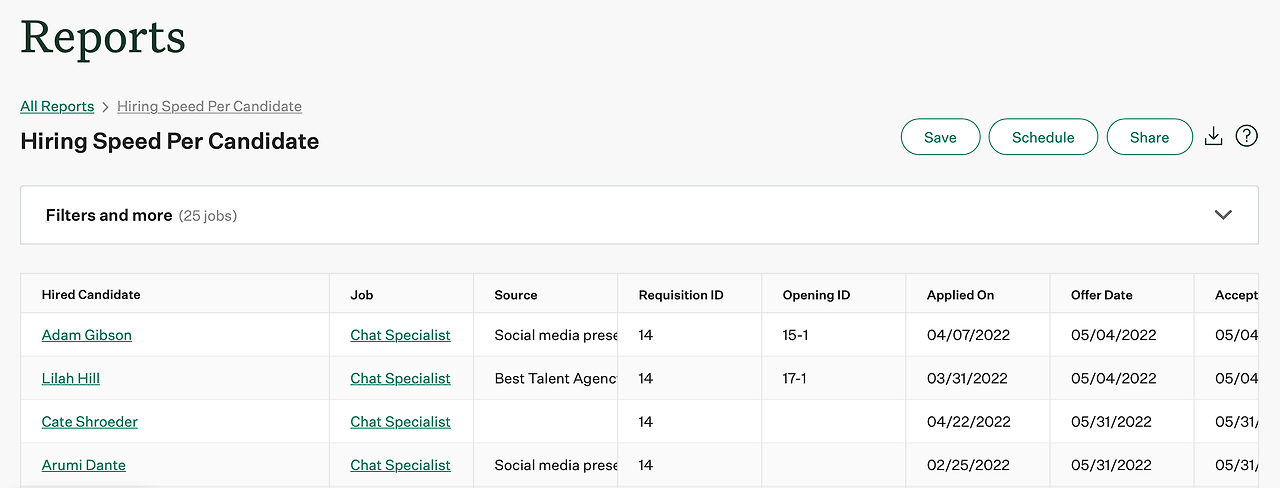This screenshot has width=1280, height=488.
Task: Open help with the question mark icon
Action: (x=1246, y=136)
